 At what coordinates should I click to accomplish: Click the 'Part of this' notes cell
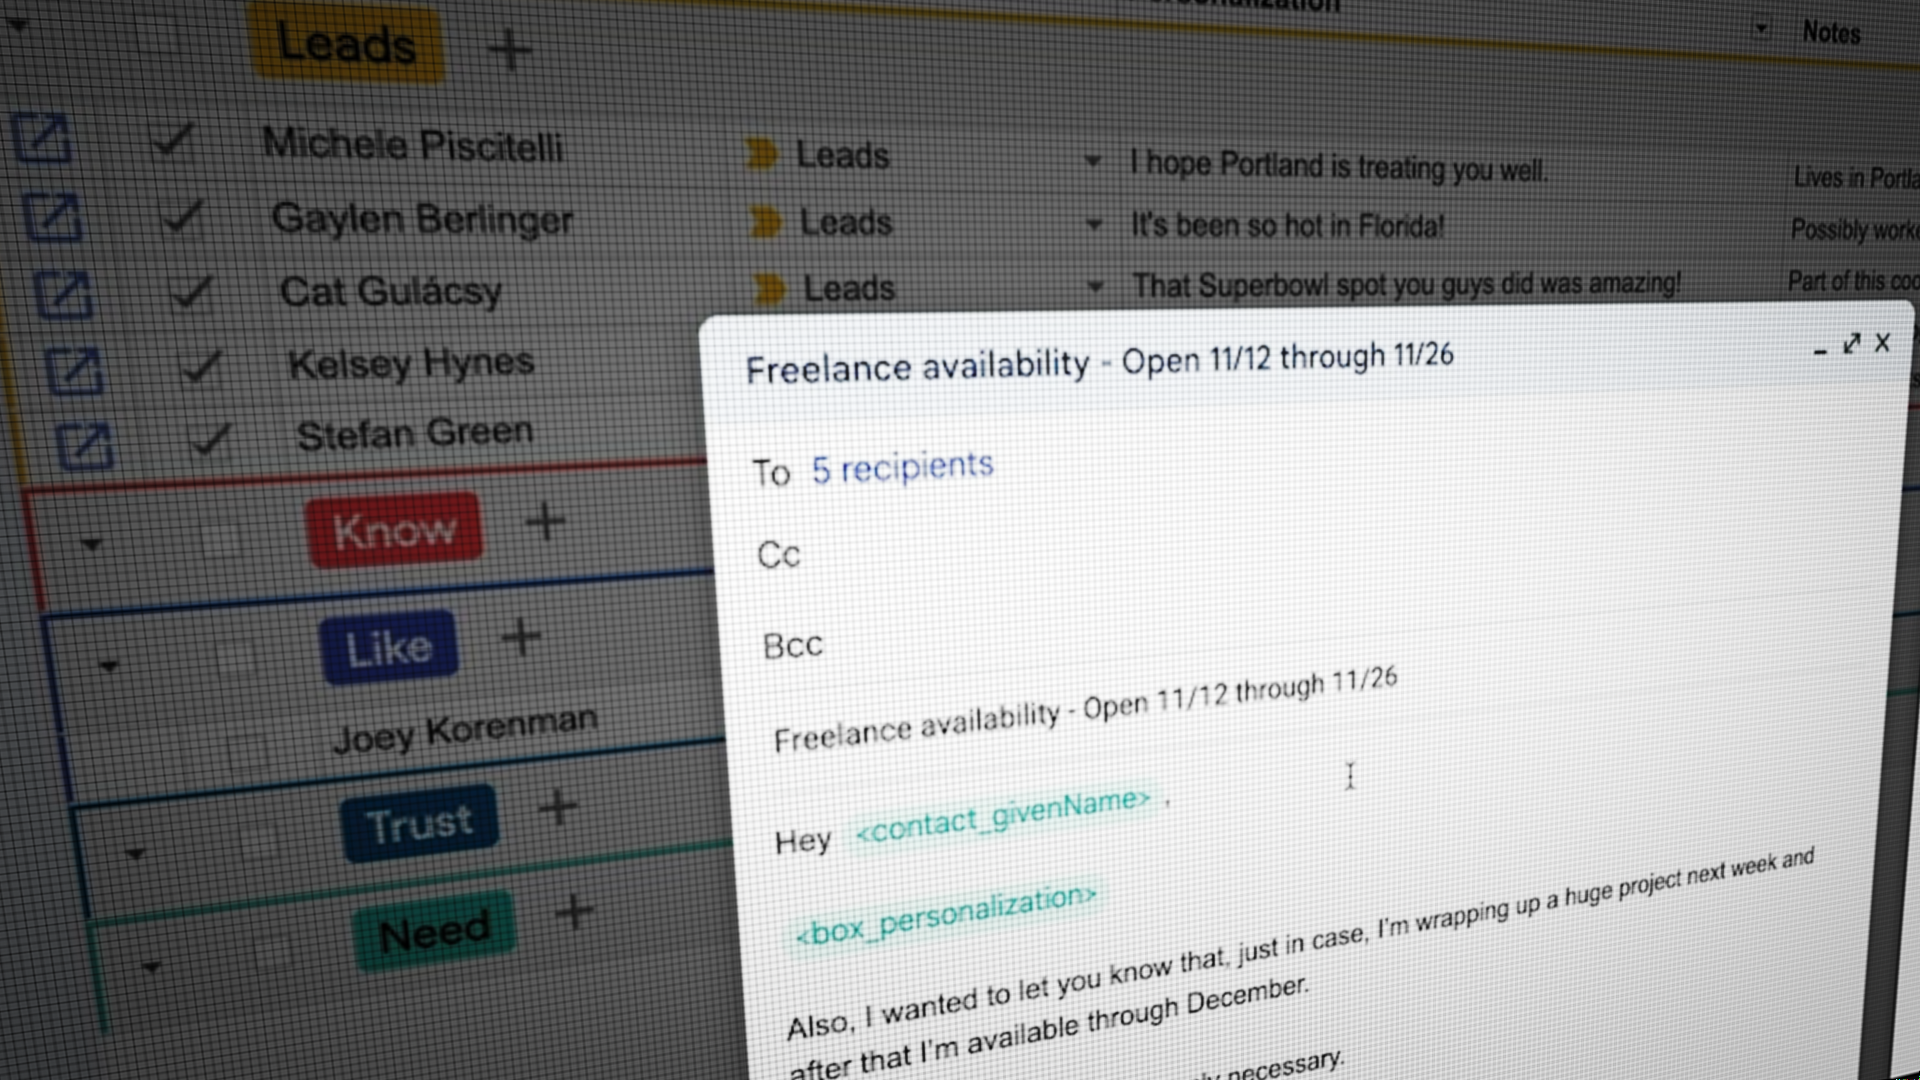point(1853,281)
